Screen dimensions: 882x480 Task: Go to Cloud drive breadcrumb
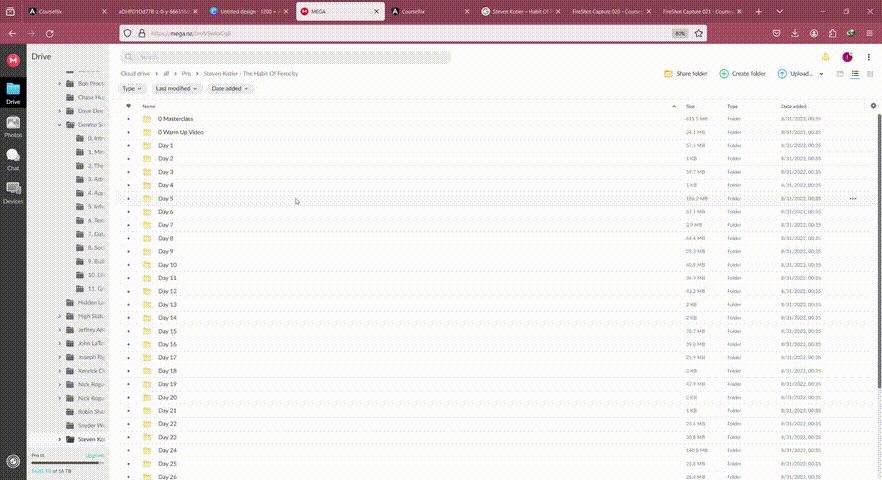[135, 74]
